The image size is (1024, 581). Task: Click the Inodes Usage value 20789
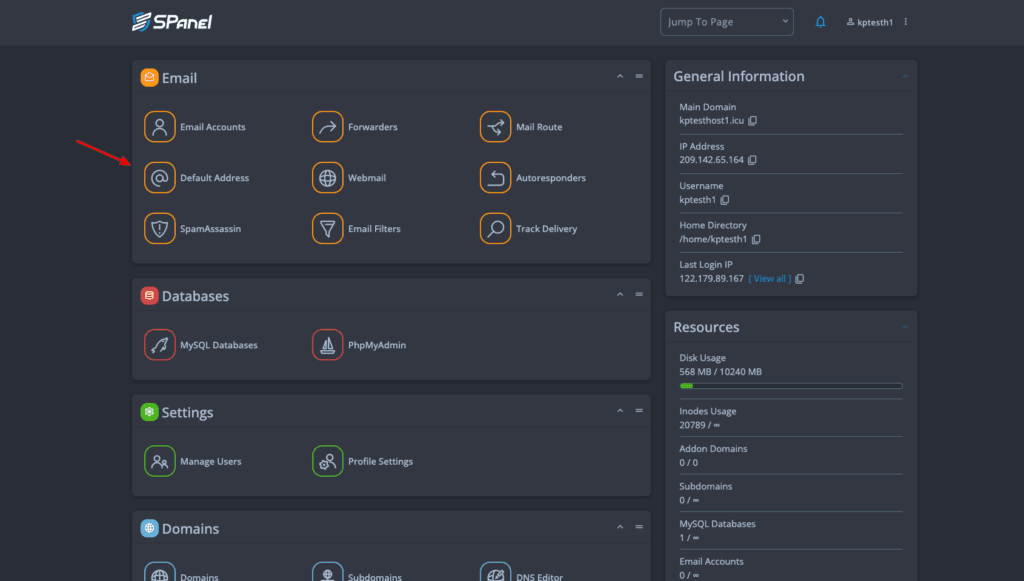[692, 425]
